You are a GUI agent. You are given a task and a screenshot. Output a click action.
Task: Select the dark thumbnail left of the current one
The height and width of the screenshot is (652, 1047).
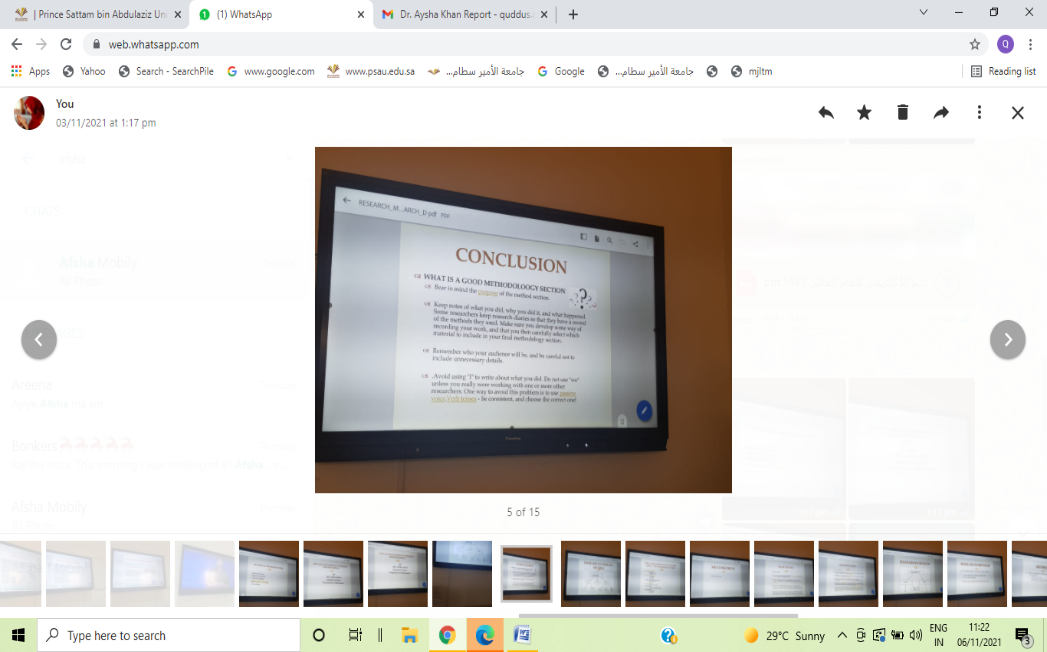coord(462,574)
